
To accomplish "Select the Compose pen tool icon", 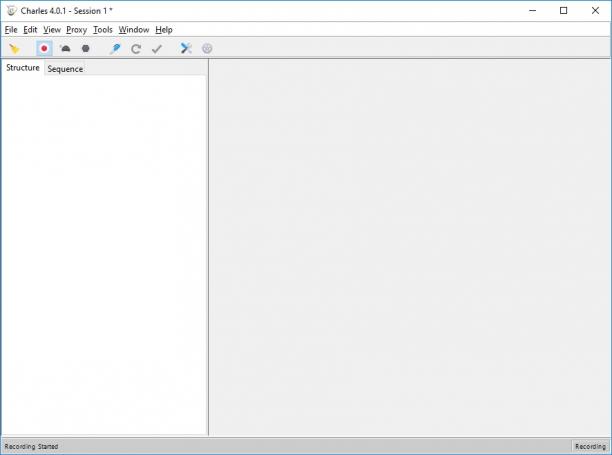I will [115, 49].
